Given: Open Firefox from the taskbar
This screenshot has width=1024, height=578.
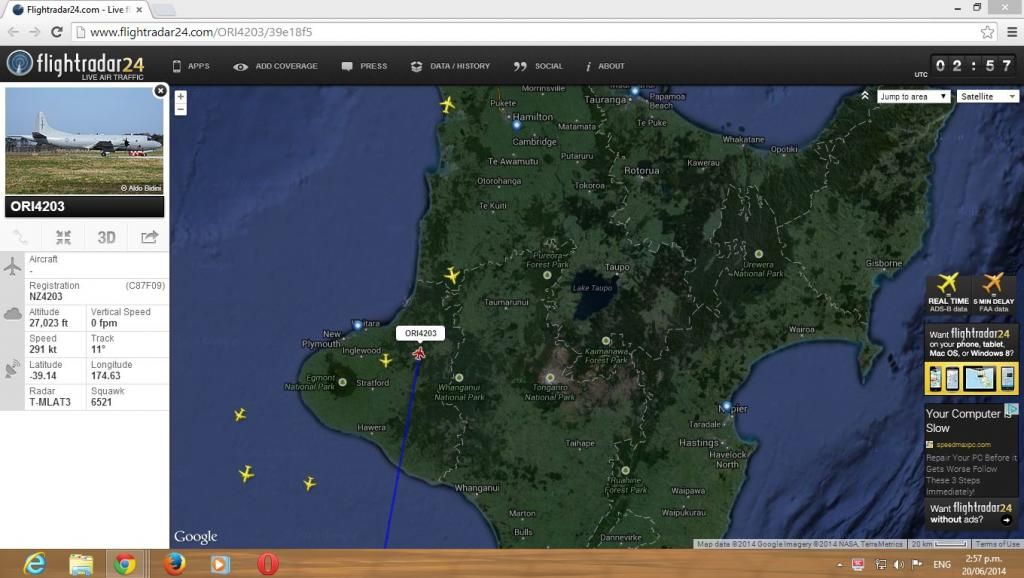Looking at the screenshot, I should click(174, 563).
